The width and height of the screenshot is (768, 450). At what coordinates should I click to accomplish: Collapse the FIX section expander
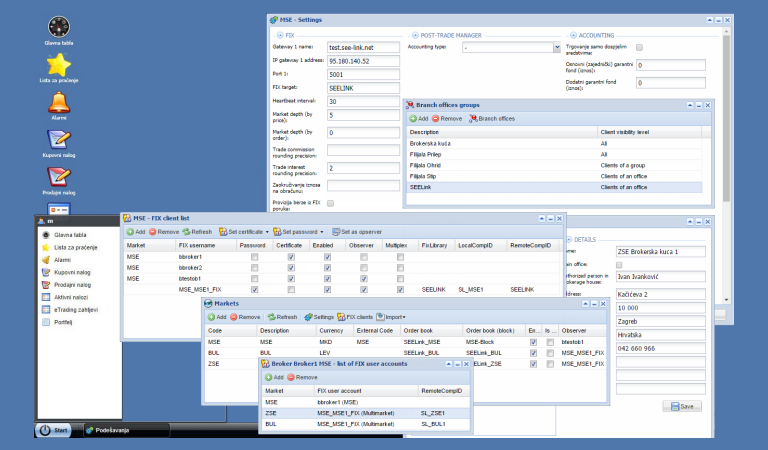click(280, 35)
